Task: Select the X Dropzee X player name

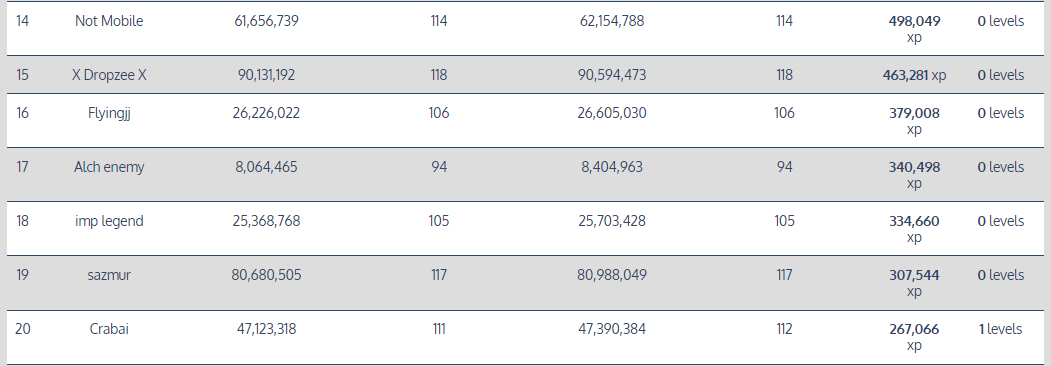Action: 109,75
